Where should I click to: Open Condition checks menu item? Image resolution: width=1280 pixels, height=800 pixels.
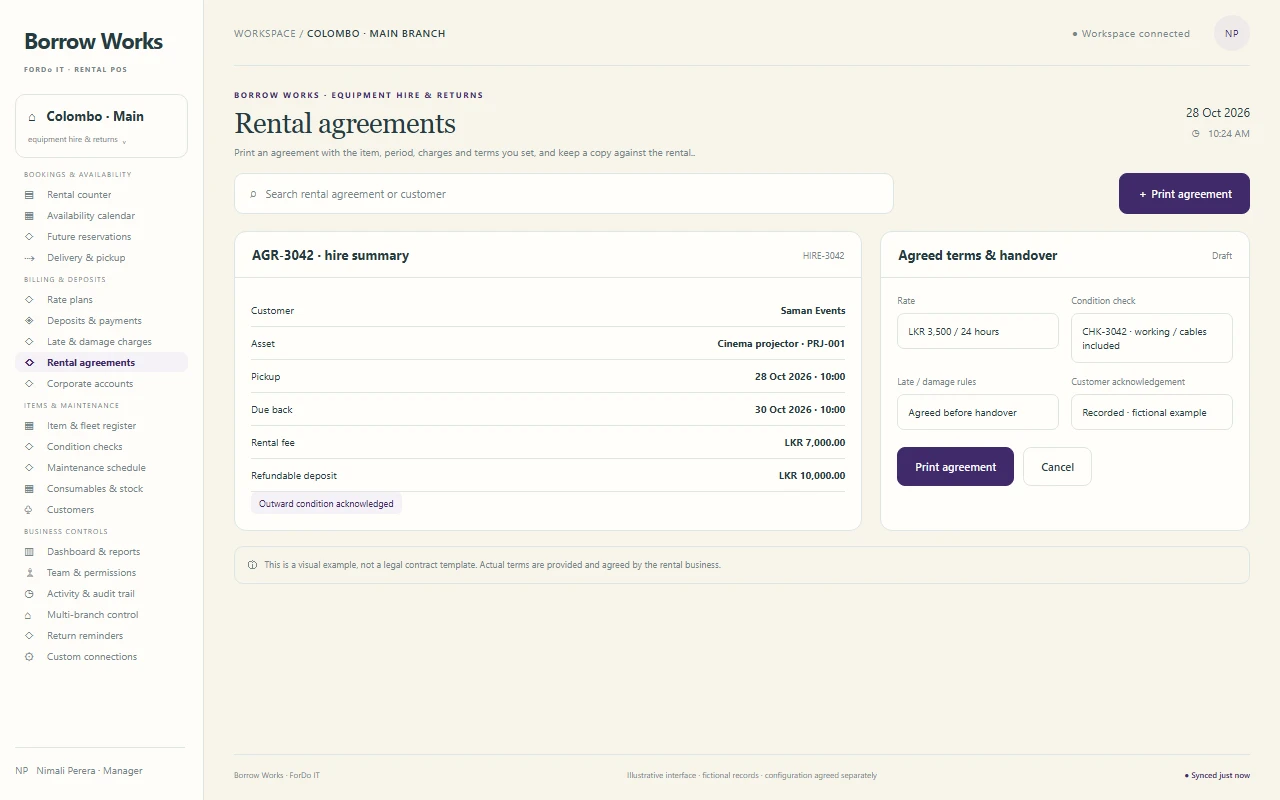(101, 447)
